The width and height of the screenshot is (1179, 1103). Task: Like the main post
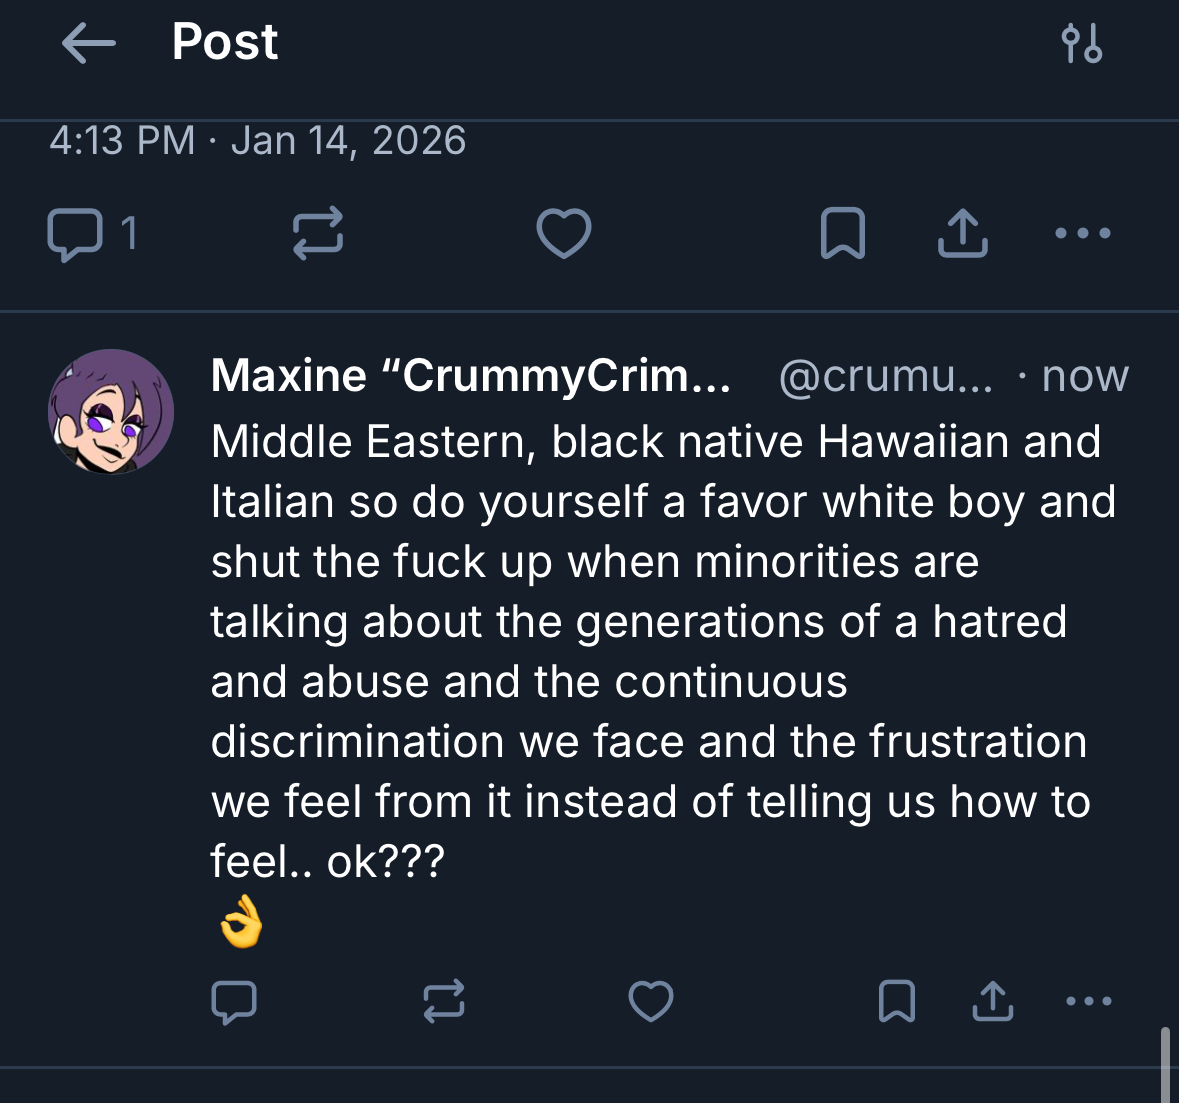564,234
